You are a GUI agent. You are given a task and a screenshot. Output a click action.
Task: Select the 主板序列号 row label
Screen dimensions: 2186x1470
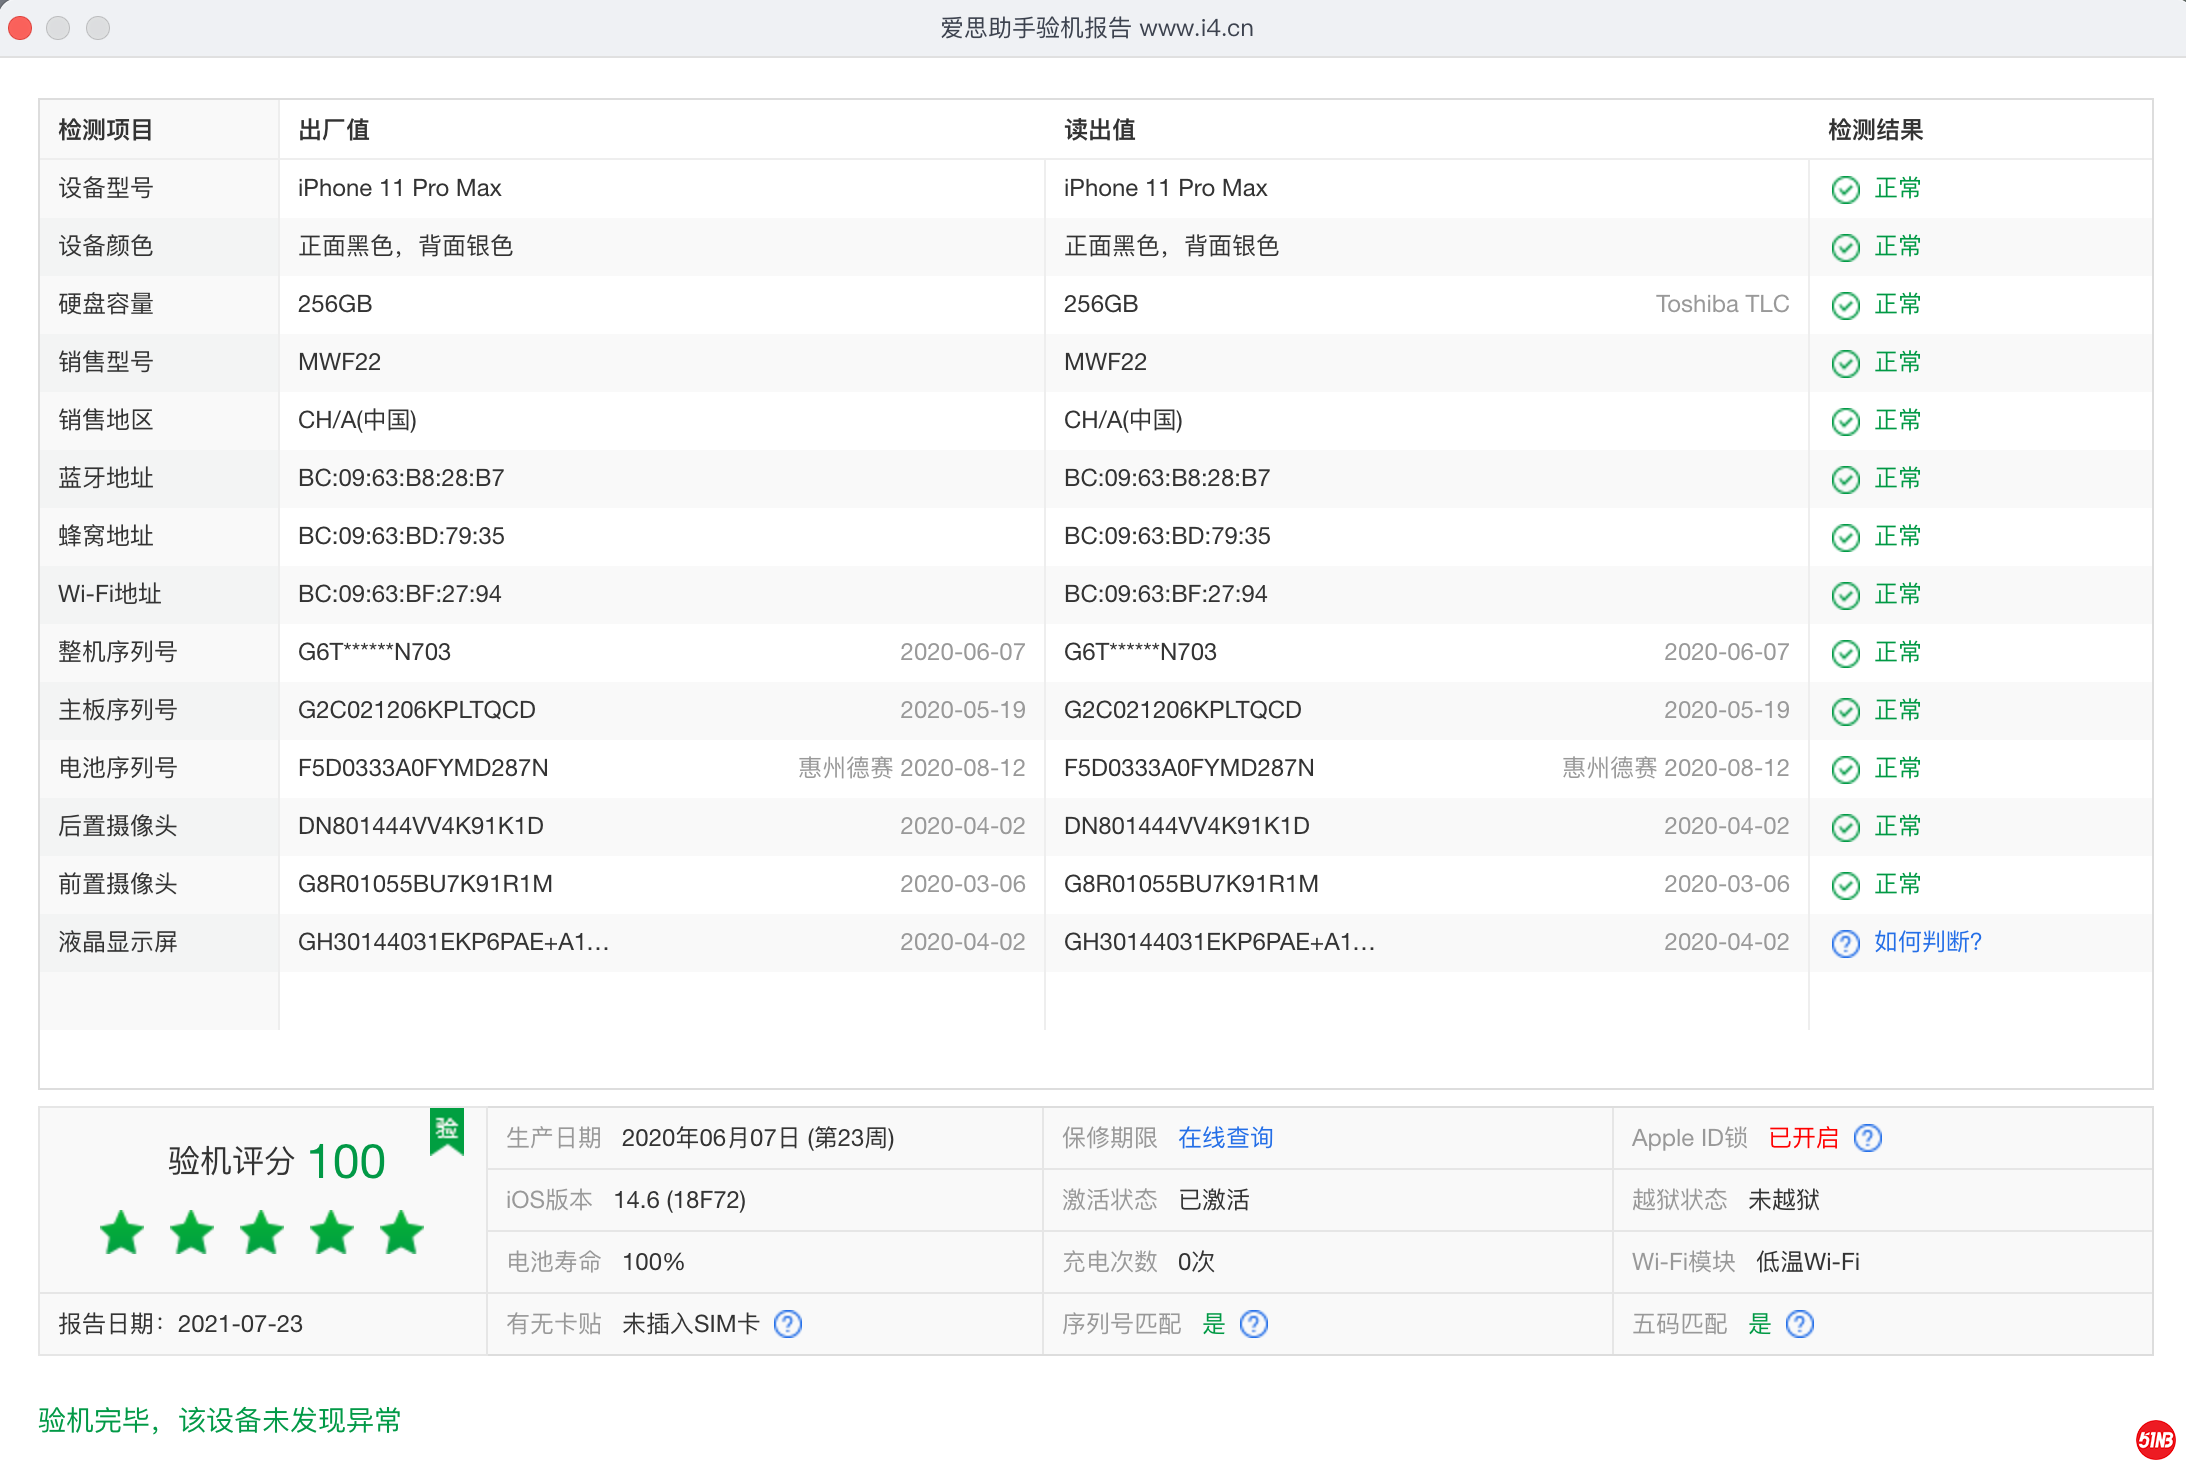(x=117, y=710)
